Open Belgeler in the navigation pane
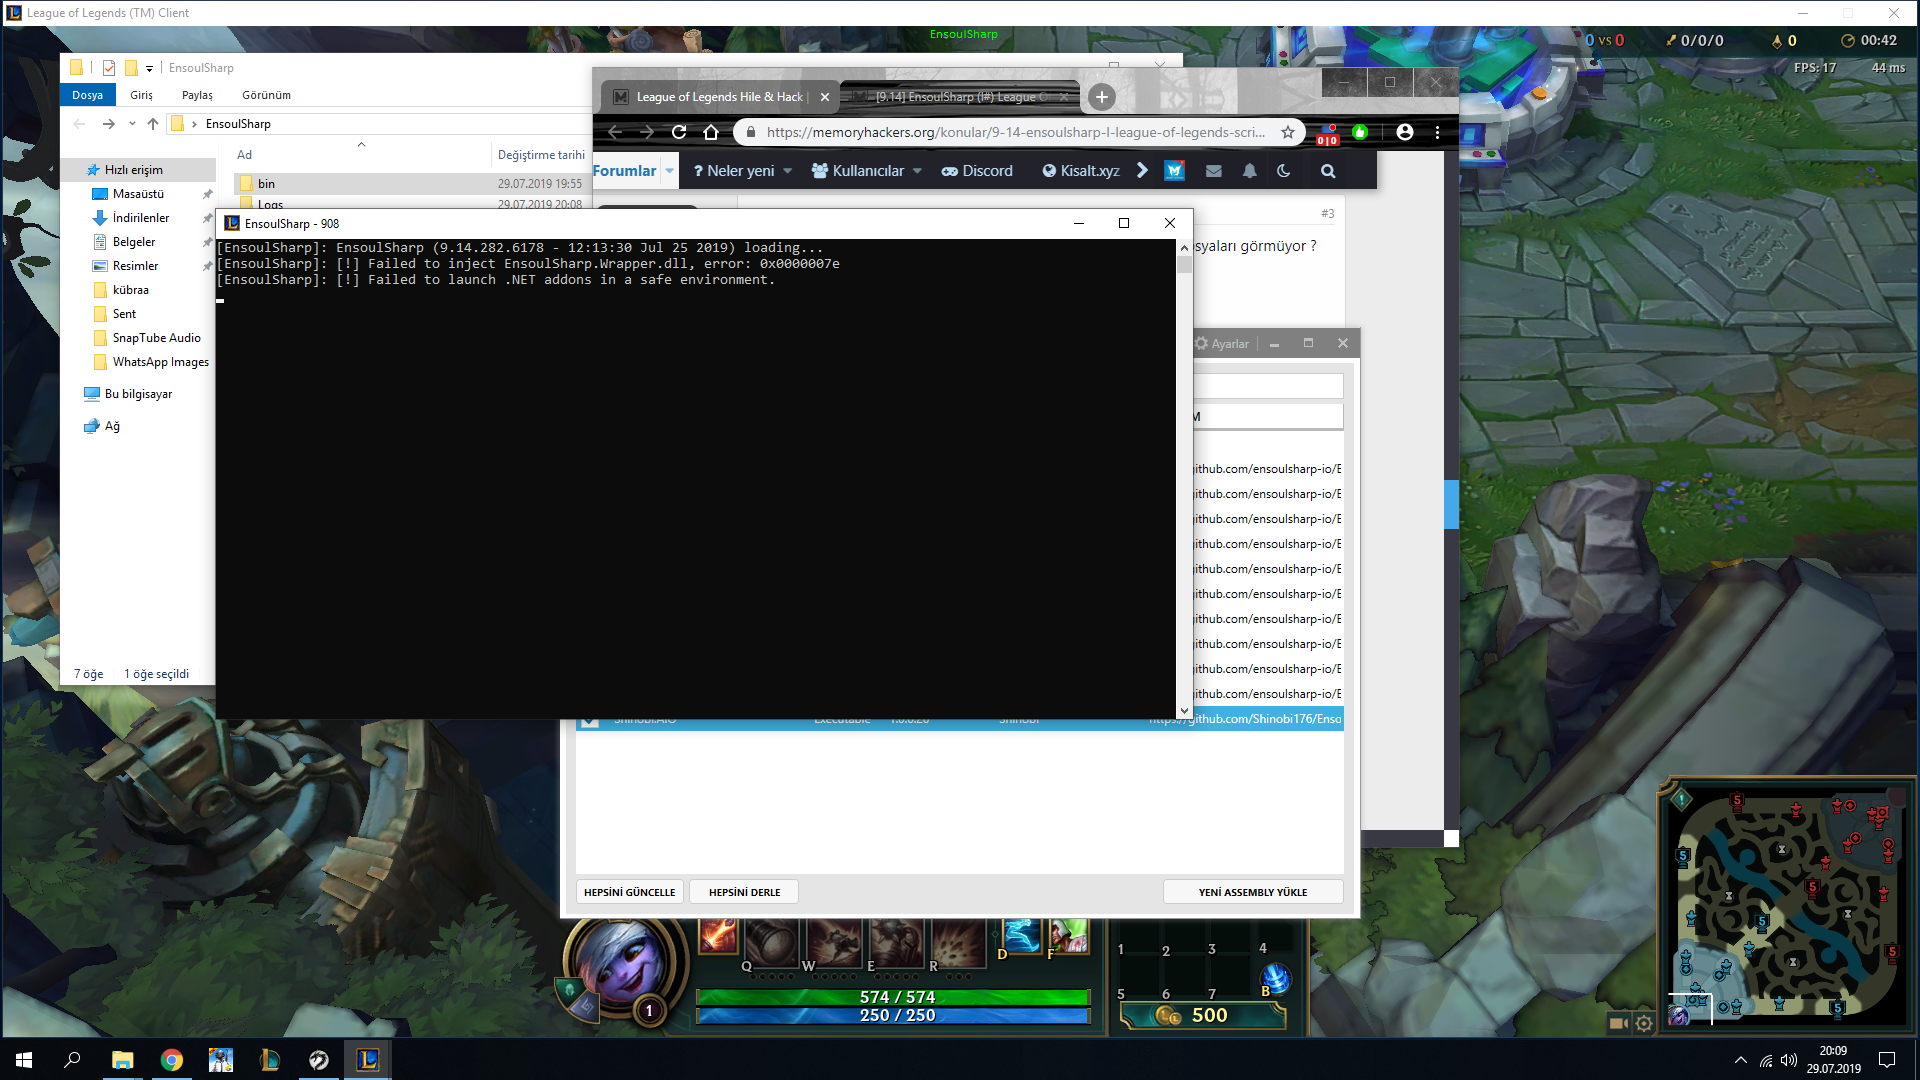The width and height of the screenshot is (1920, 1080). (x=134, y=242)
